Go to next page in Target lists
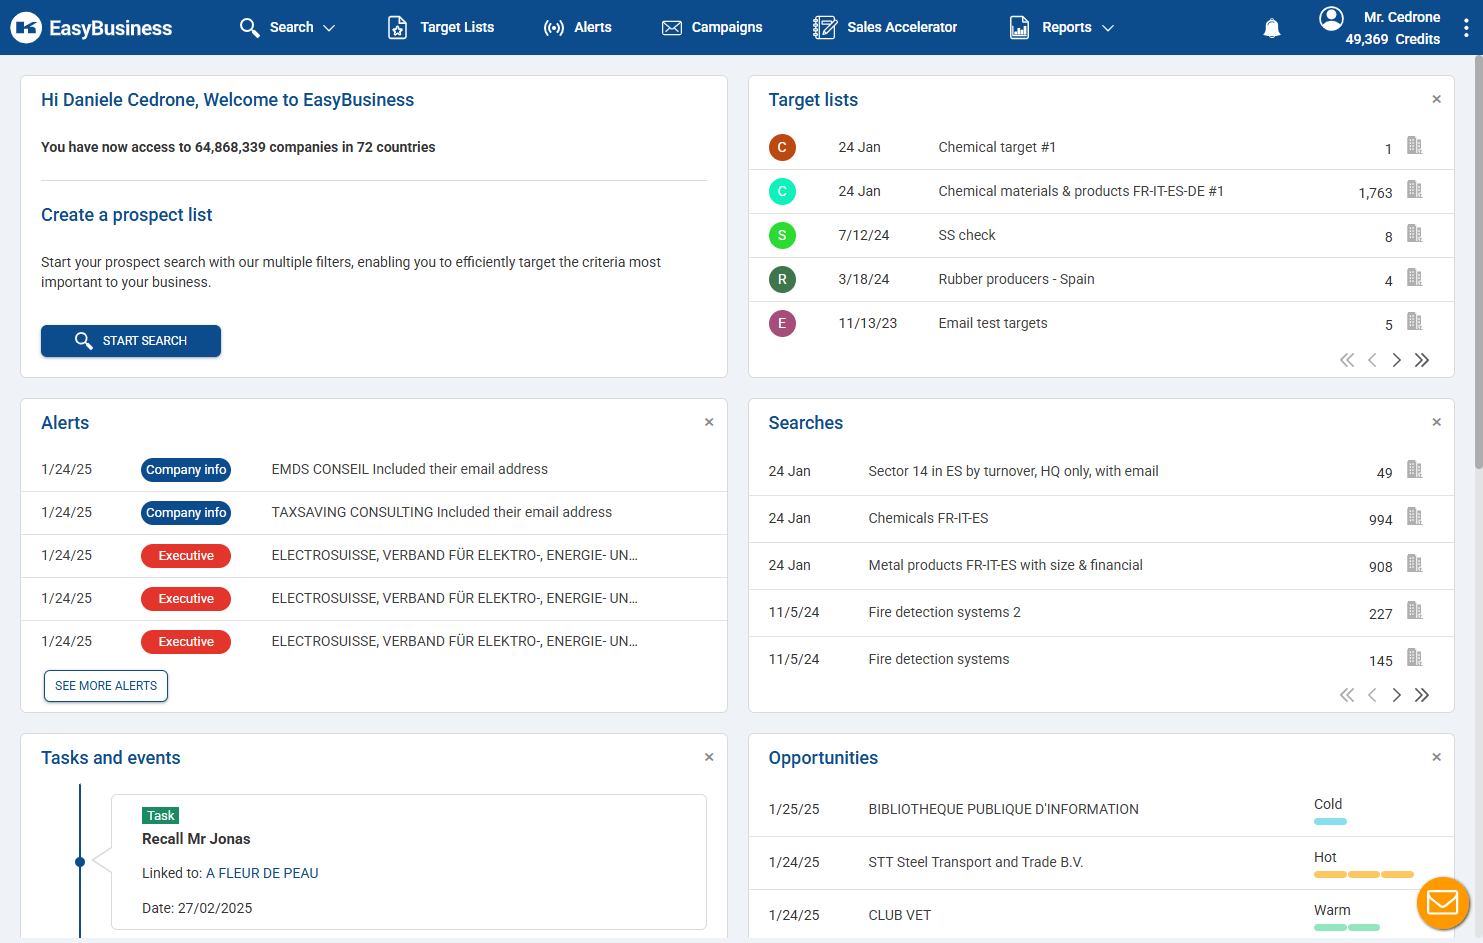 coord(1397,360)
